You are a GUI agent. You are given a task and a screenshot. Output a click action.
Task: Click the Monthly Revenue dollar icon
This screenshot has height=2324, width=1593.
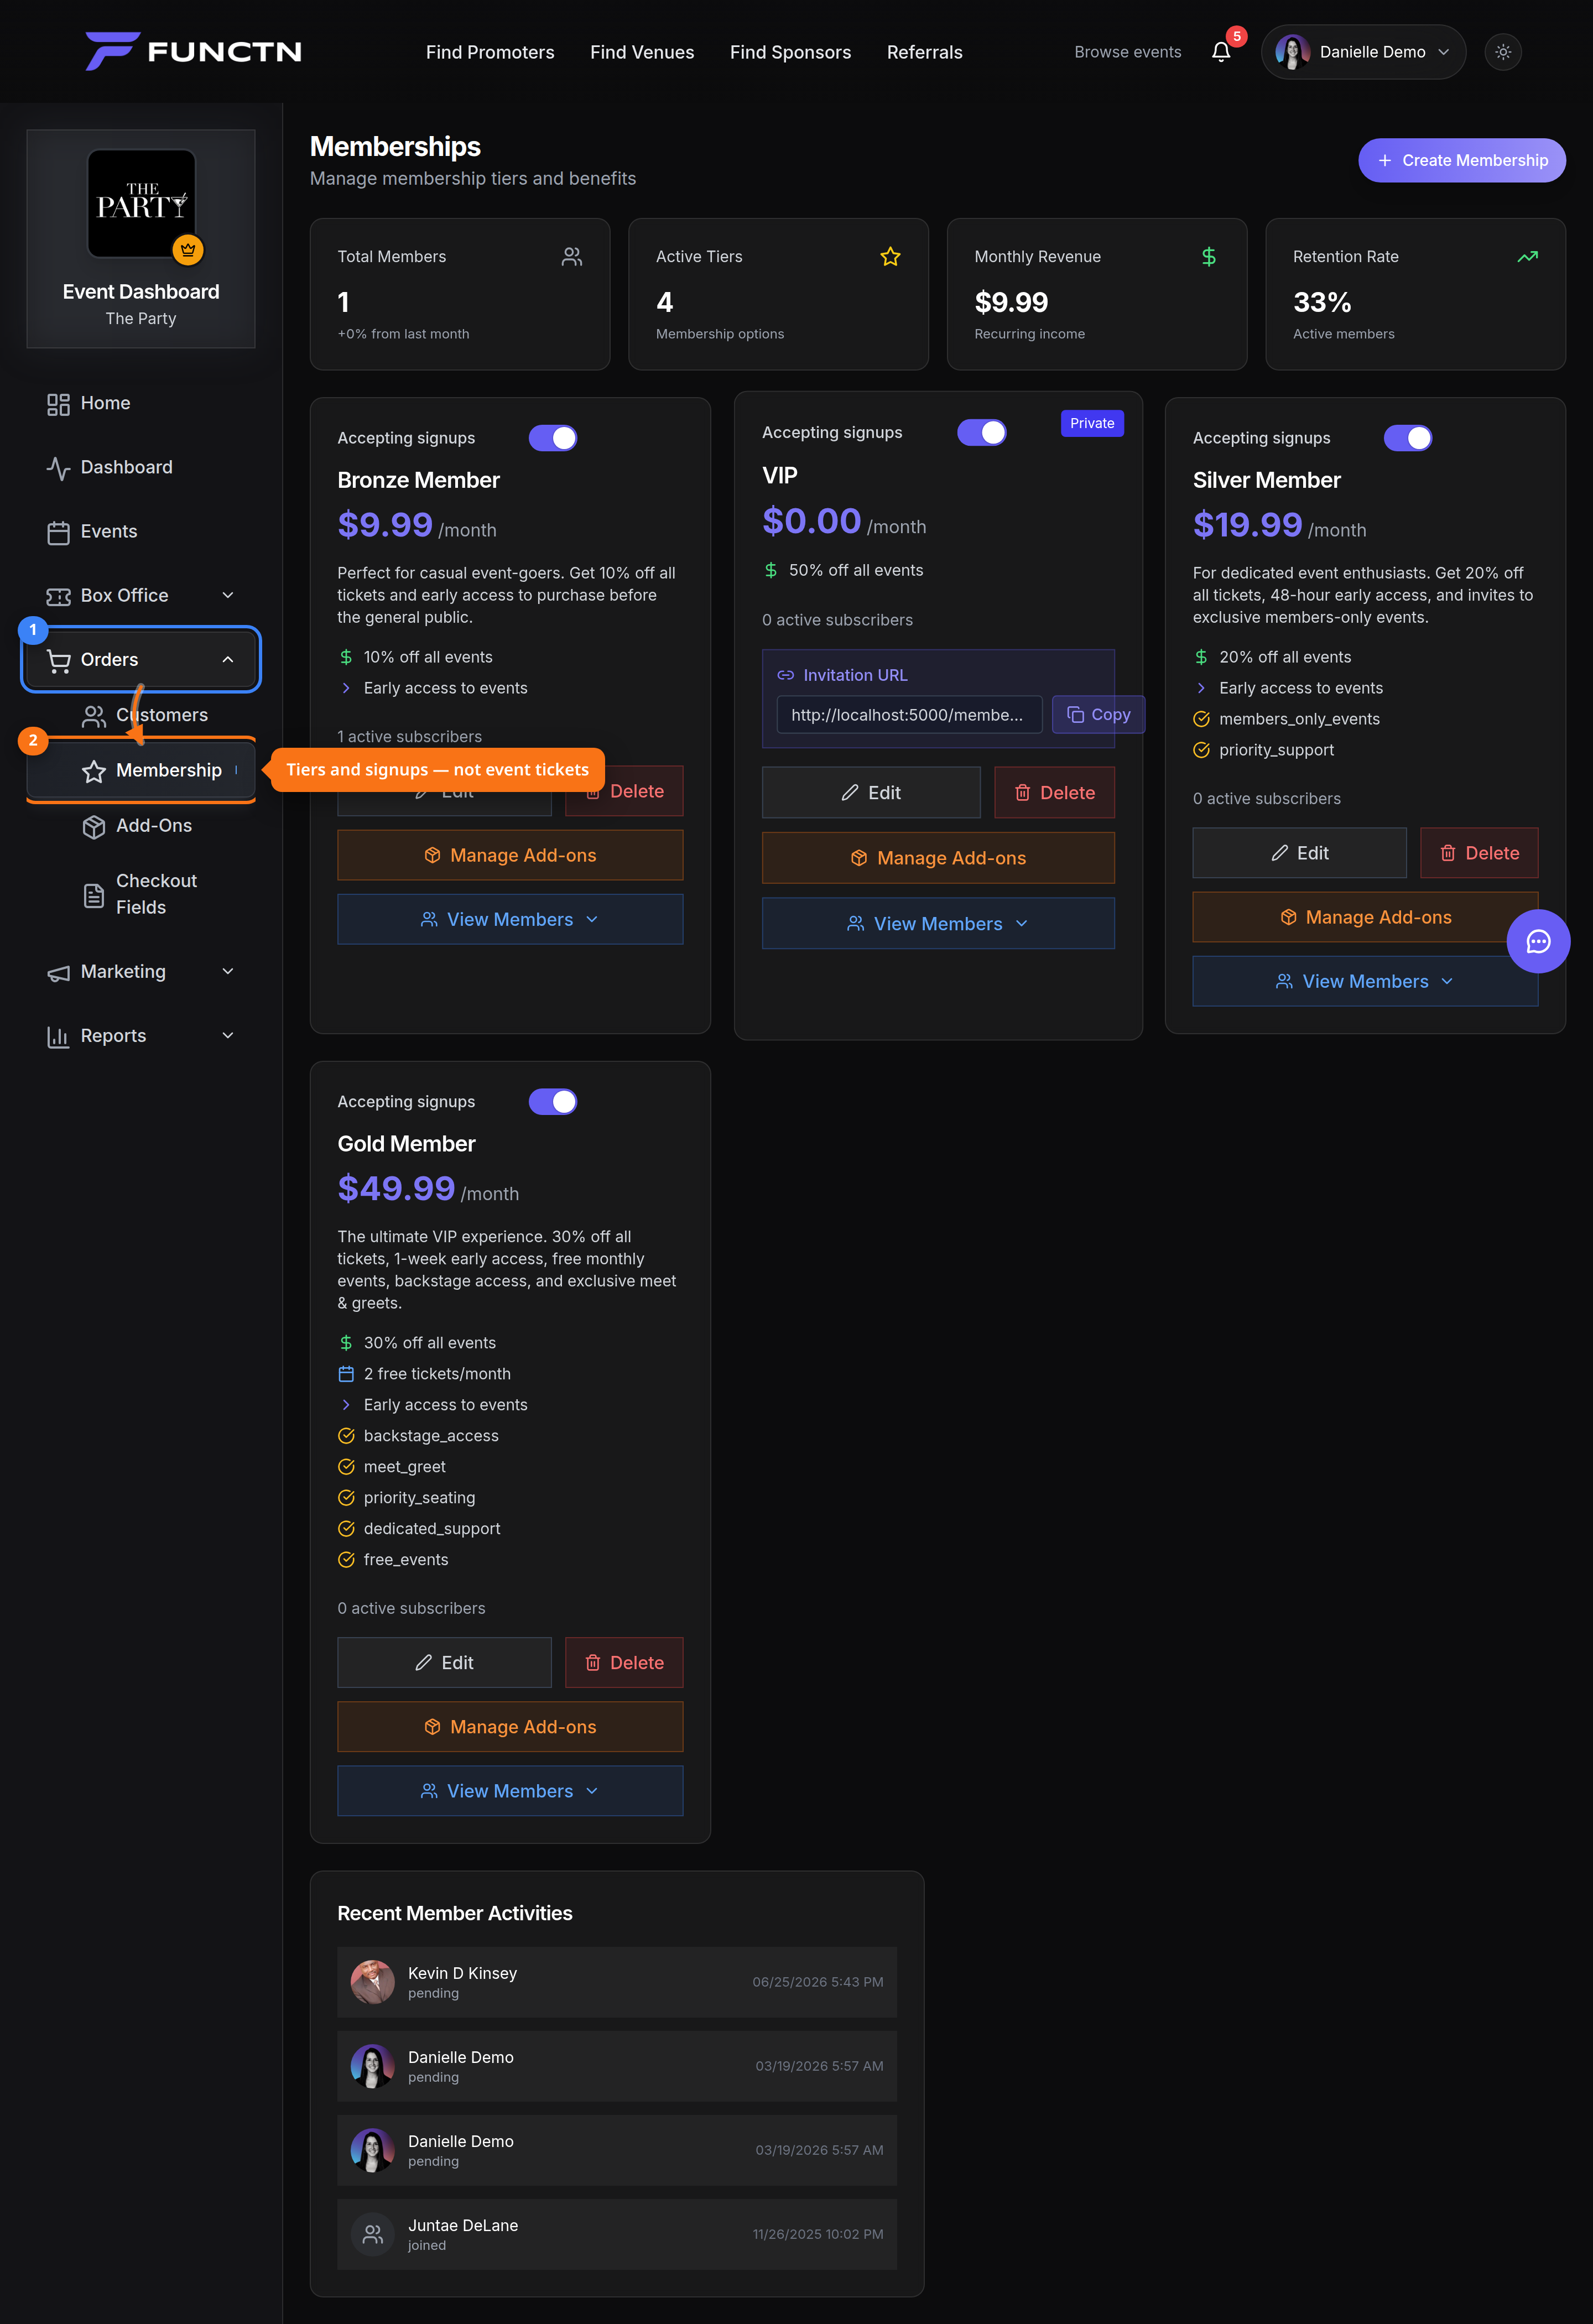tap(1208, 257)
